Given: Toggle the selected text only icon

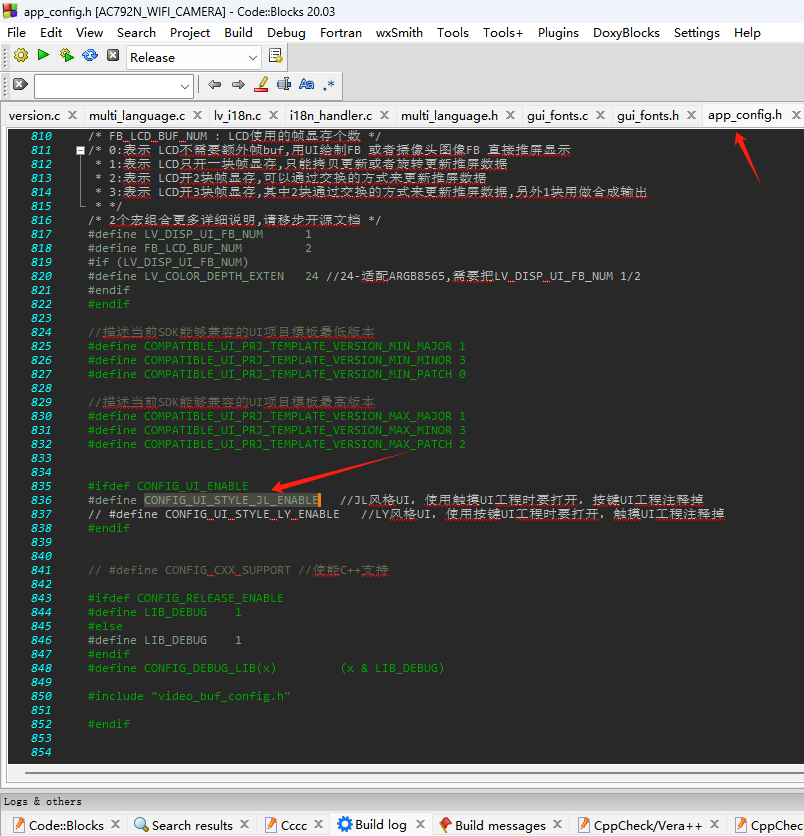Looking at the screenshot, I should tap(284, 84).
